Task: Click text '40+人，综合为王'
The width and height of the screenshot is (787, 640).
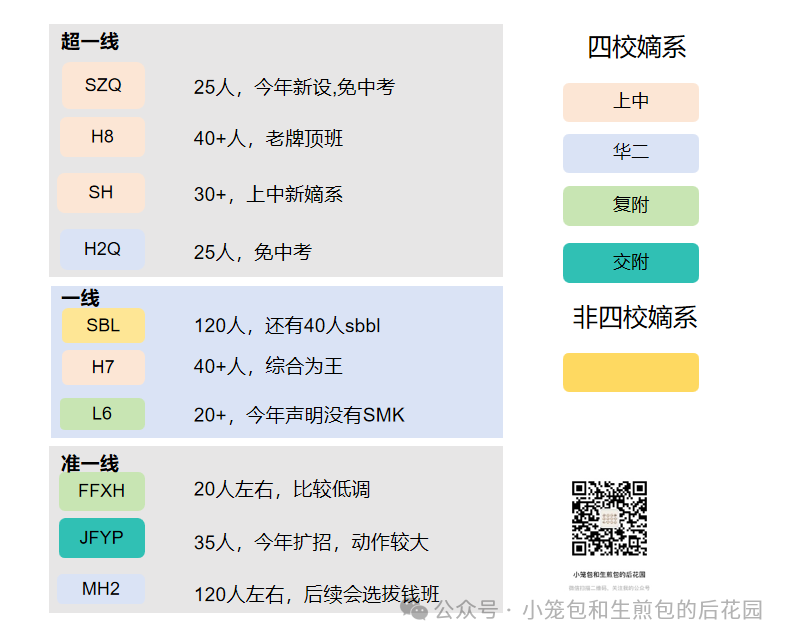Action: point(269,366)
